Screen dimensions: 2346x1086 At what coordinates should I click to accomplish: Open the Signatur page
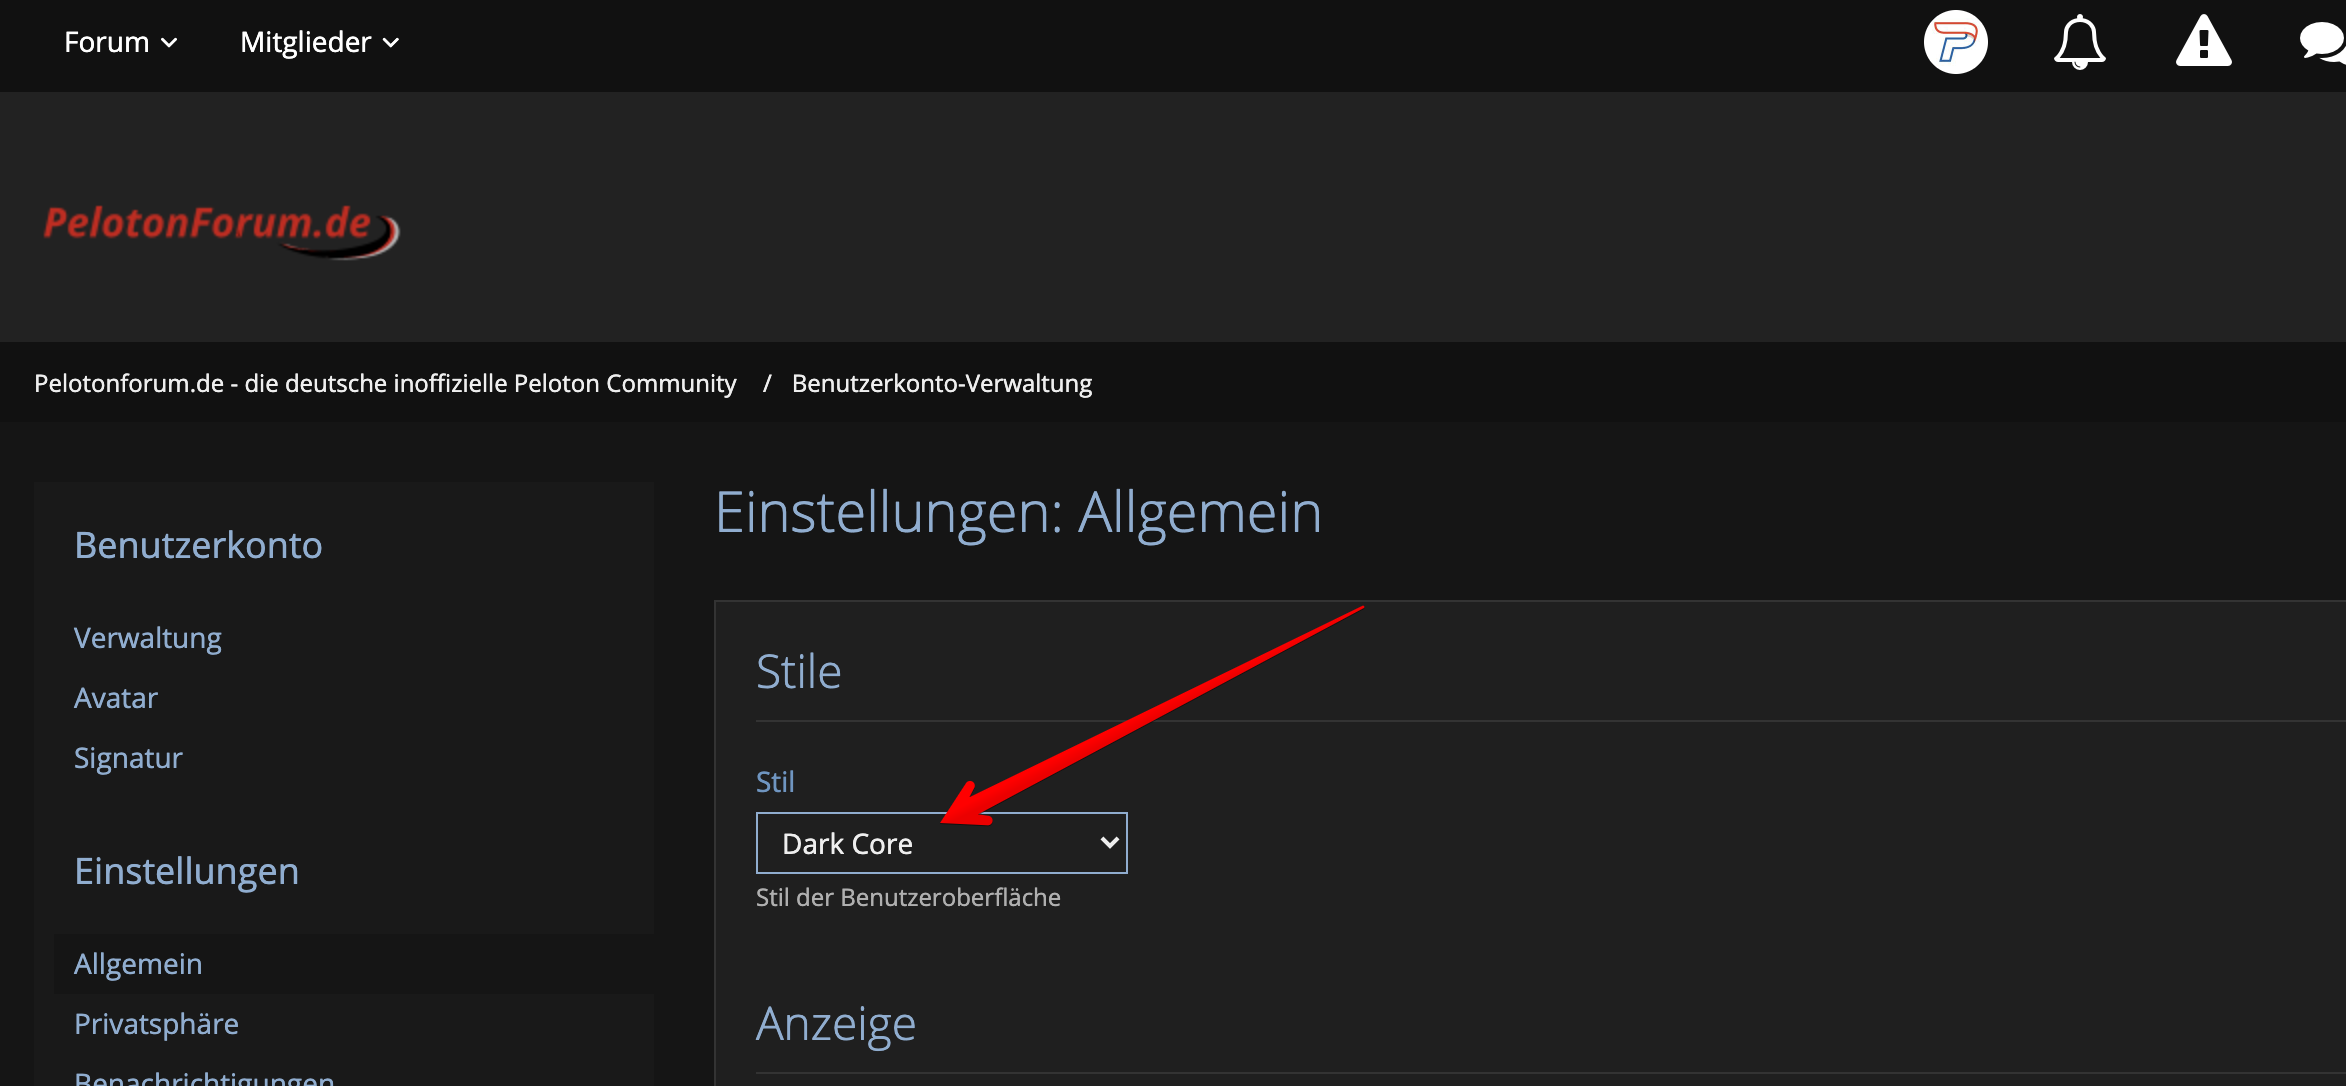click(x=128, y=758)
